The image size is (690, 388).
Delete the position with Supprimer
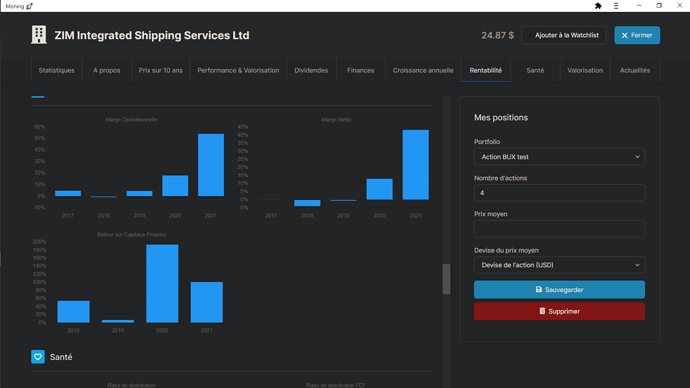click(559, 311)
